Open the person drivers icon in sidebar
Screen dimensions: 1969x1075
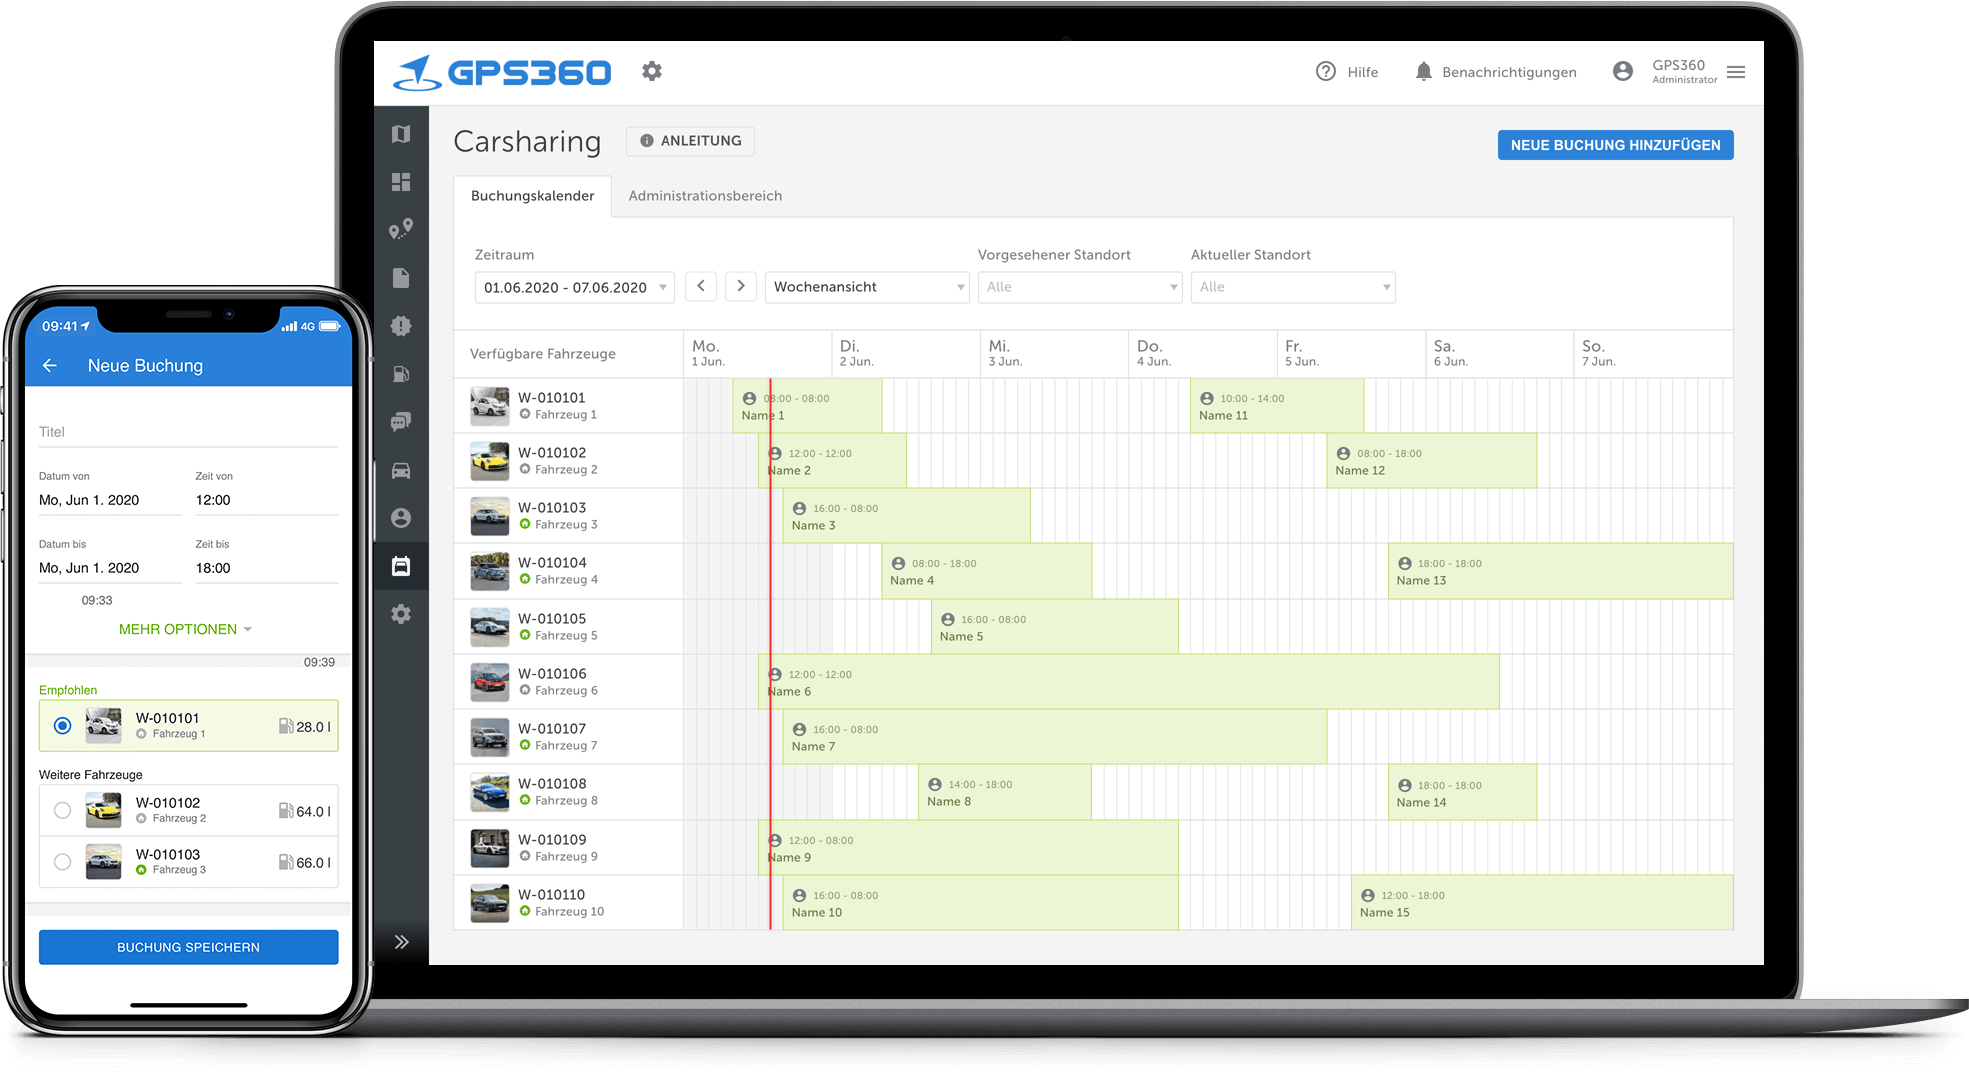point(401,518)
